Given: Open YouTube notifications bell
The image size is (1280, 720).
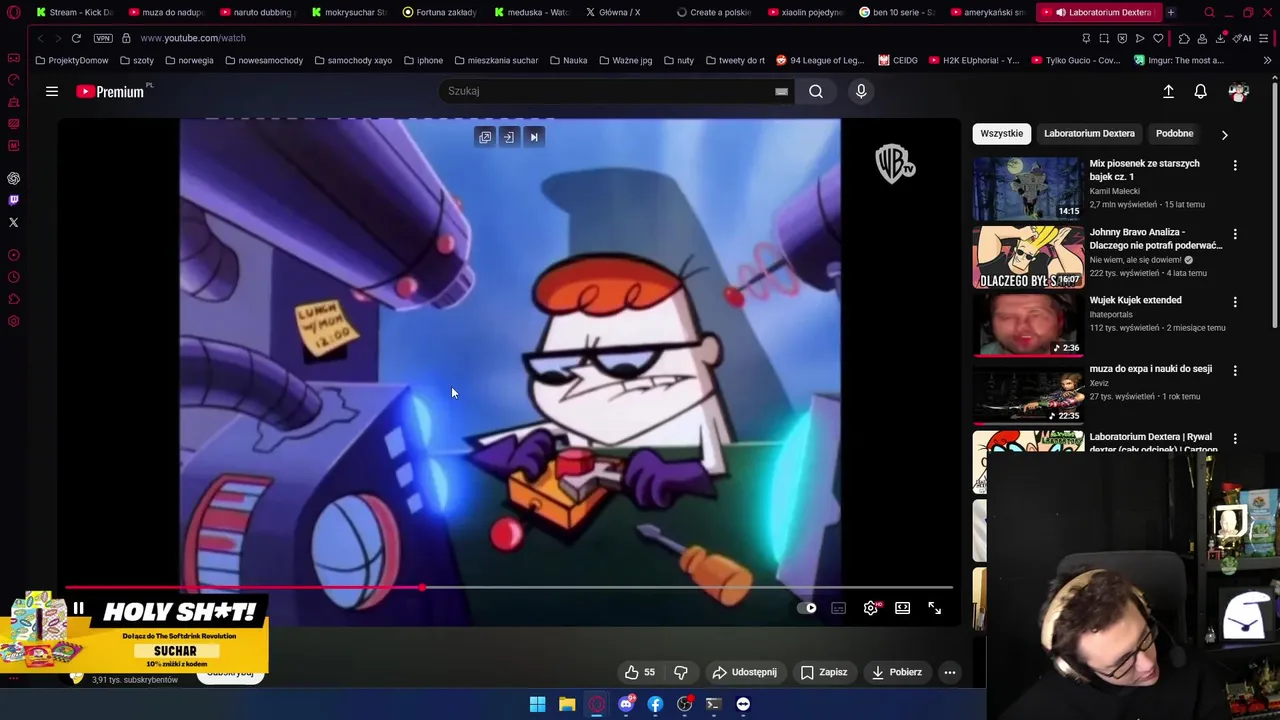Looking at the screenshot, I should click(1200, 91).
